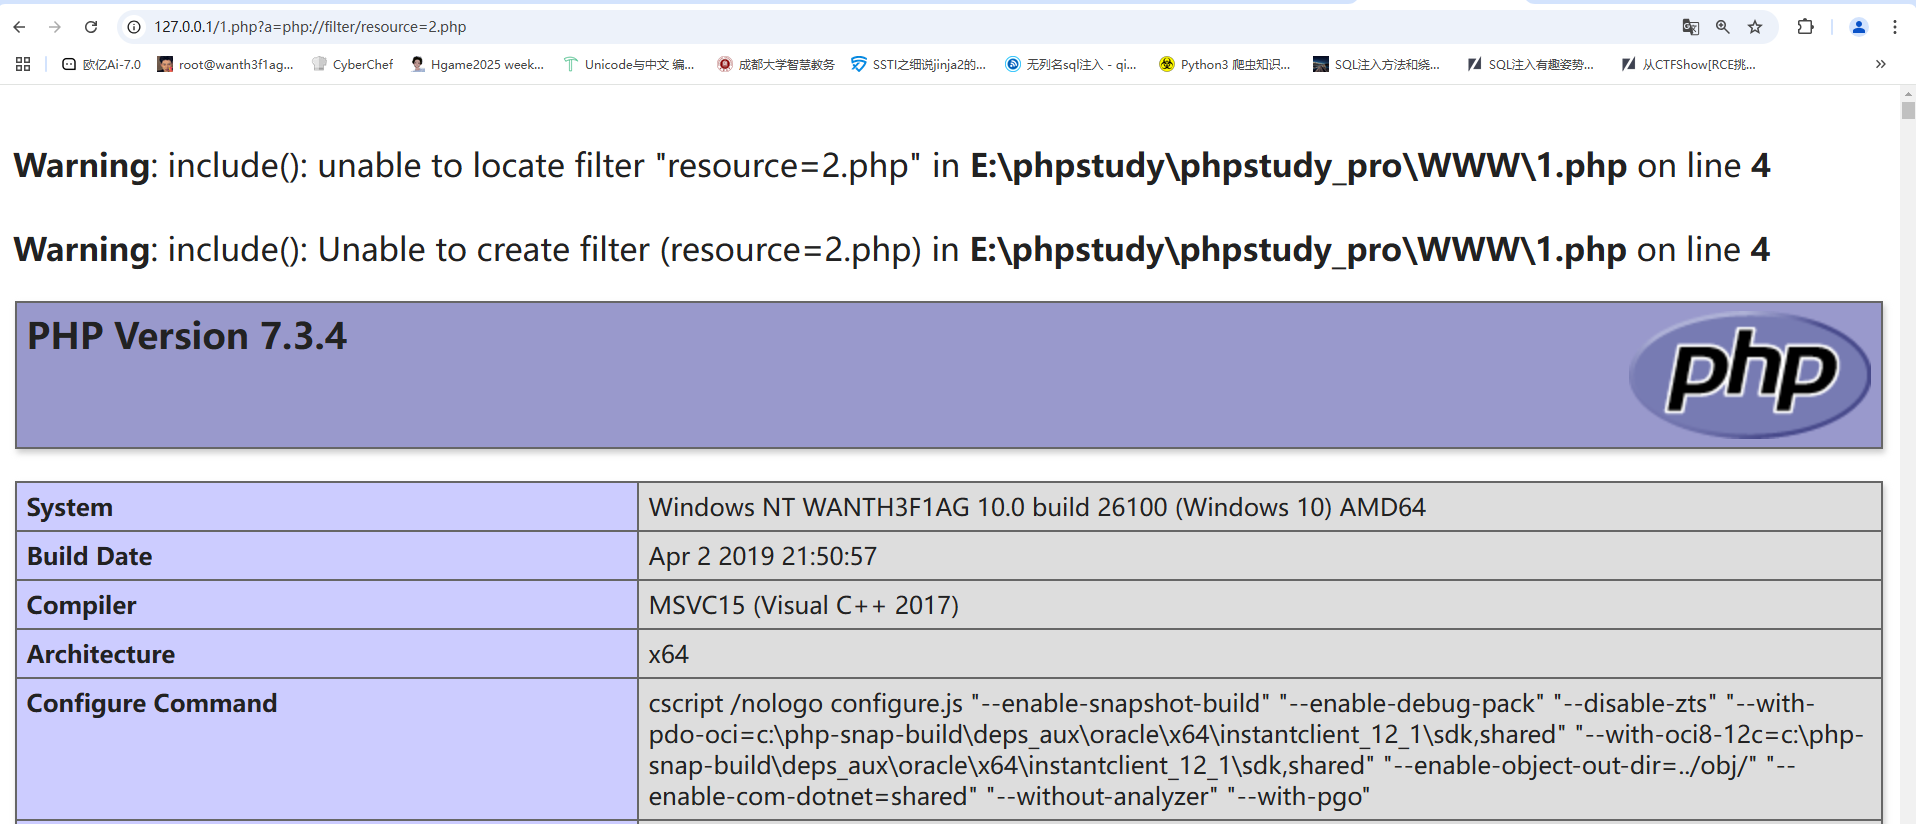1916x824 pixels.
Task: Open the CyberChef bookmark
Action: [x=353, y=64]
